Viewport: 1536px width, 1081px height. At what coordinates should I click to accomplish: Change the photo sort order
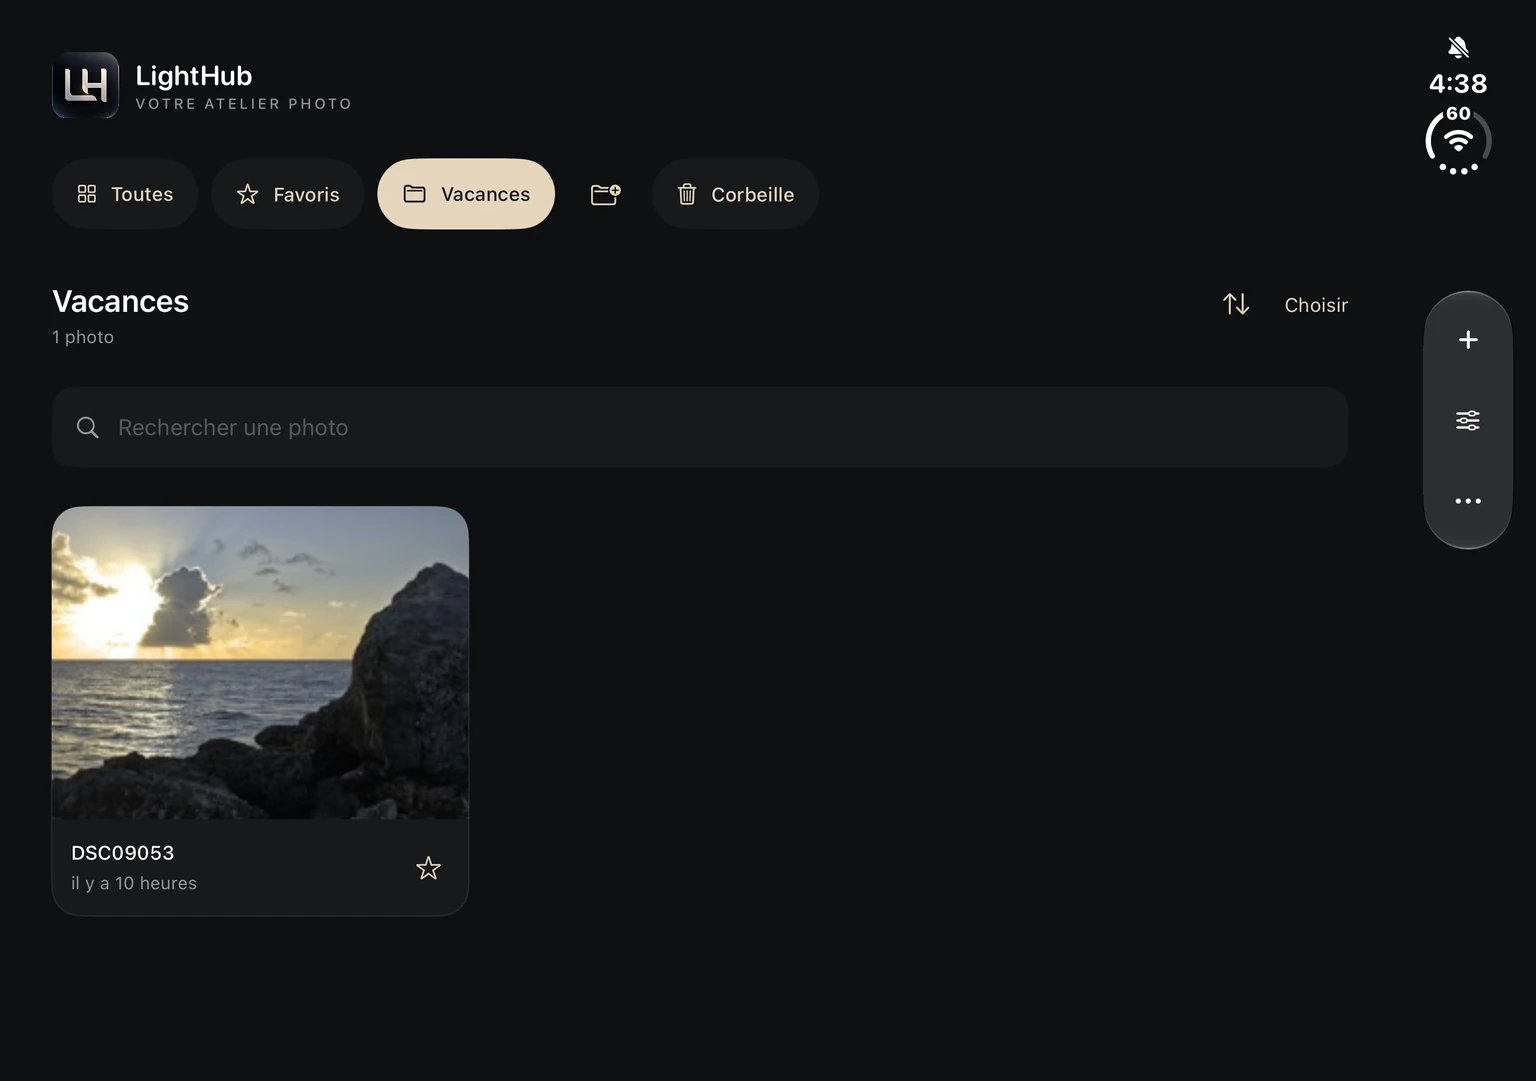click(1236, 304)
